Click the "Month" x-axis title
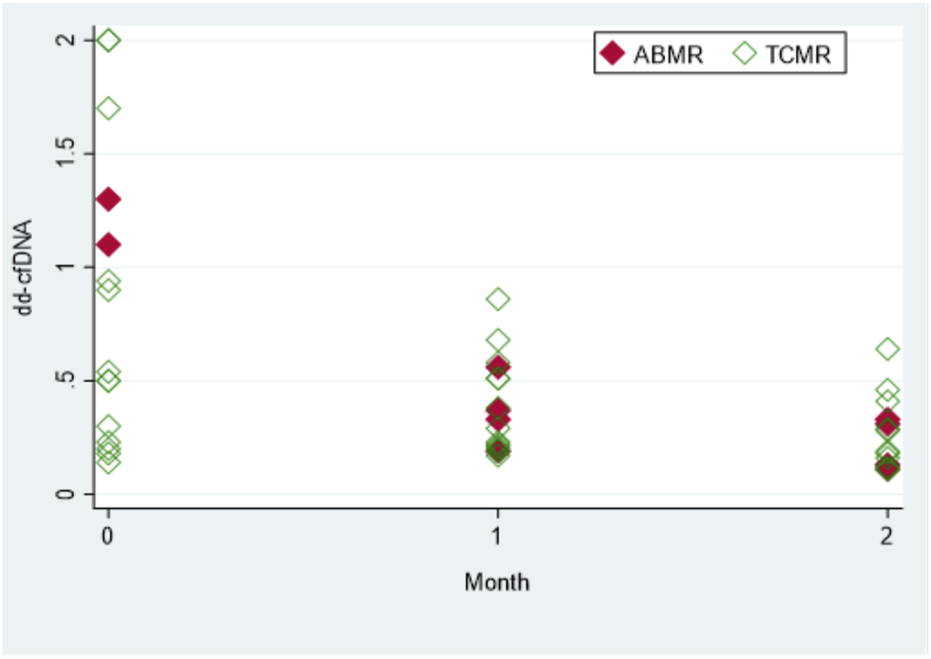The width and height of the screenshot is (931, 659). click(x=497, y=582)
